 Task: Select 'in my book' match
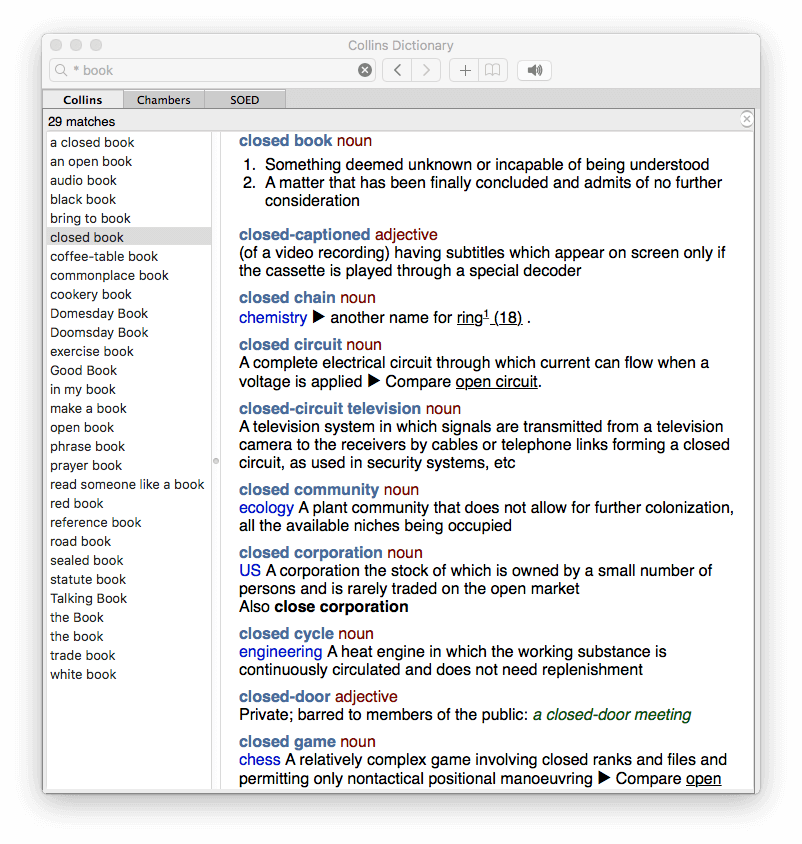pos(129,389)
